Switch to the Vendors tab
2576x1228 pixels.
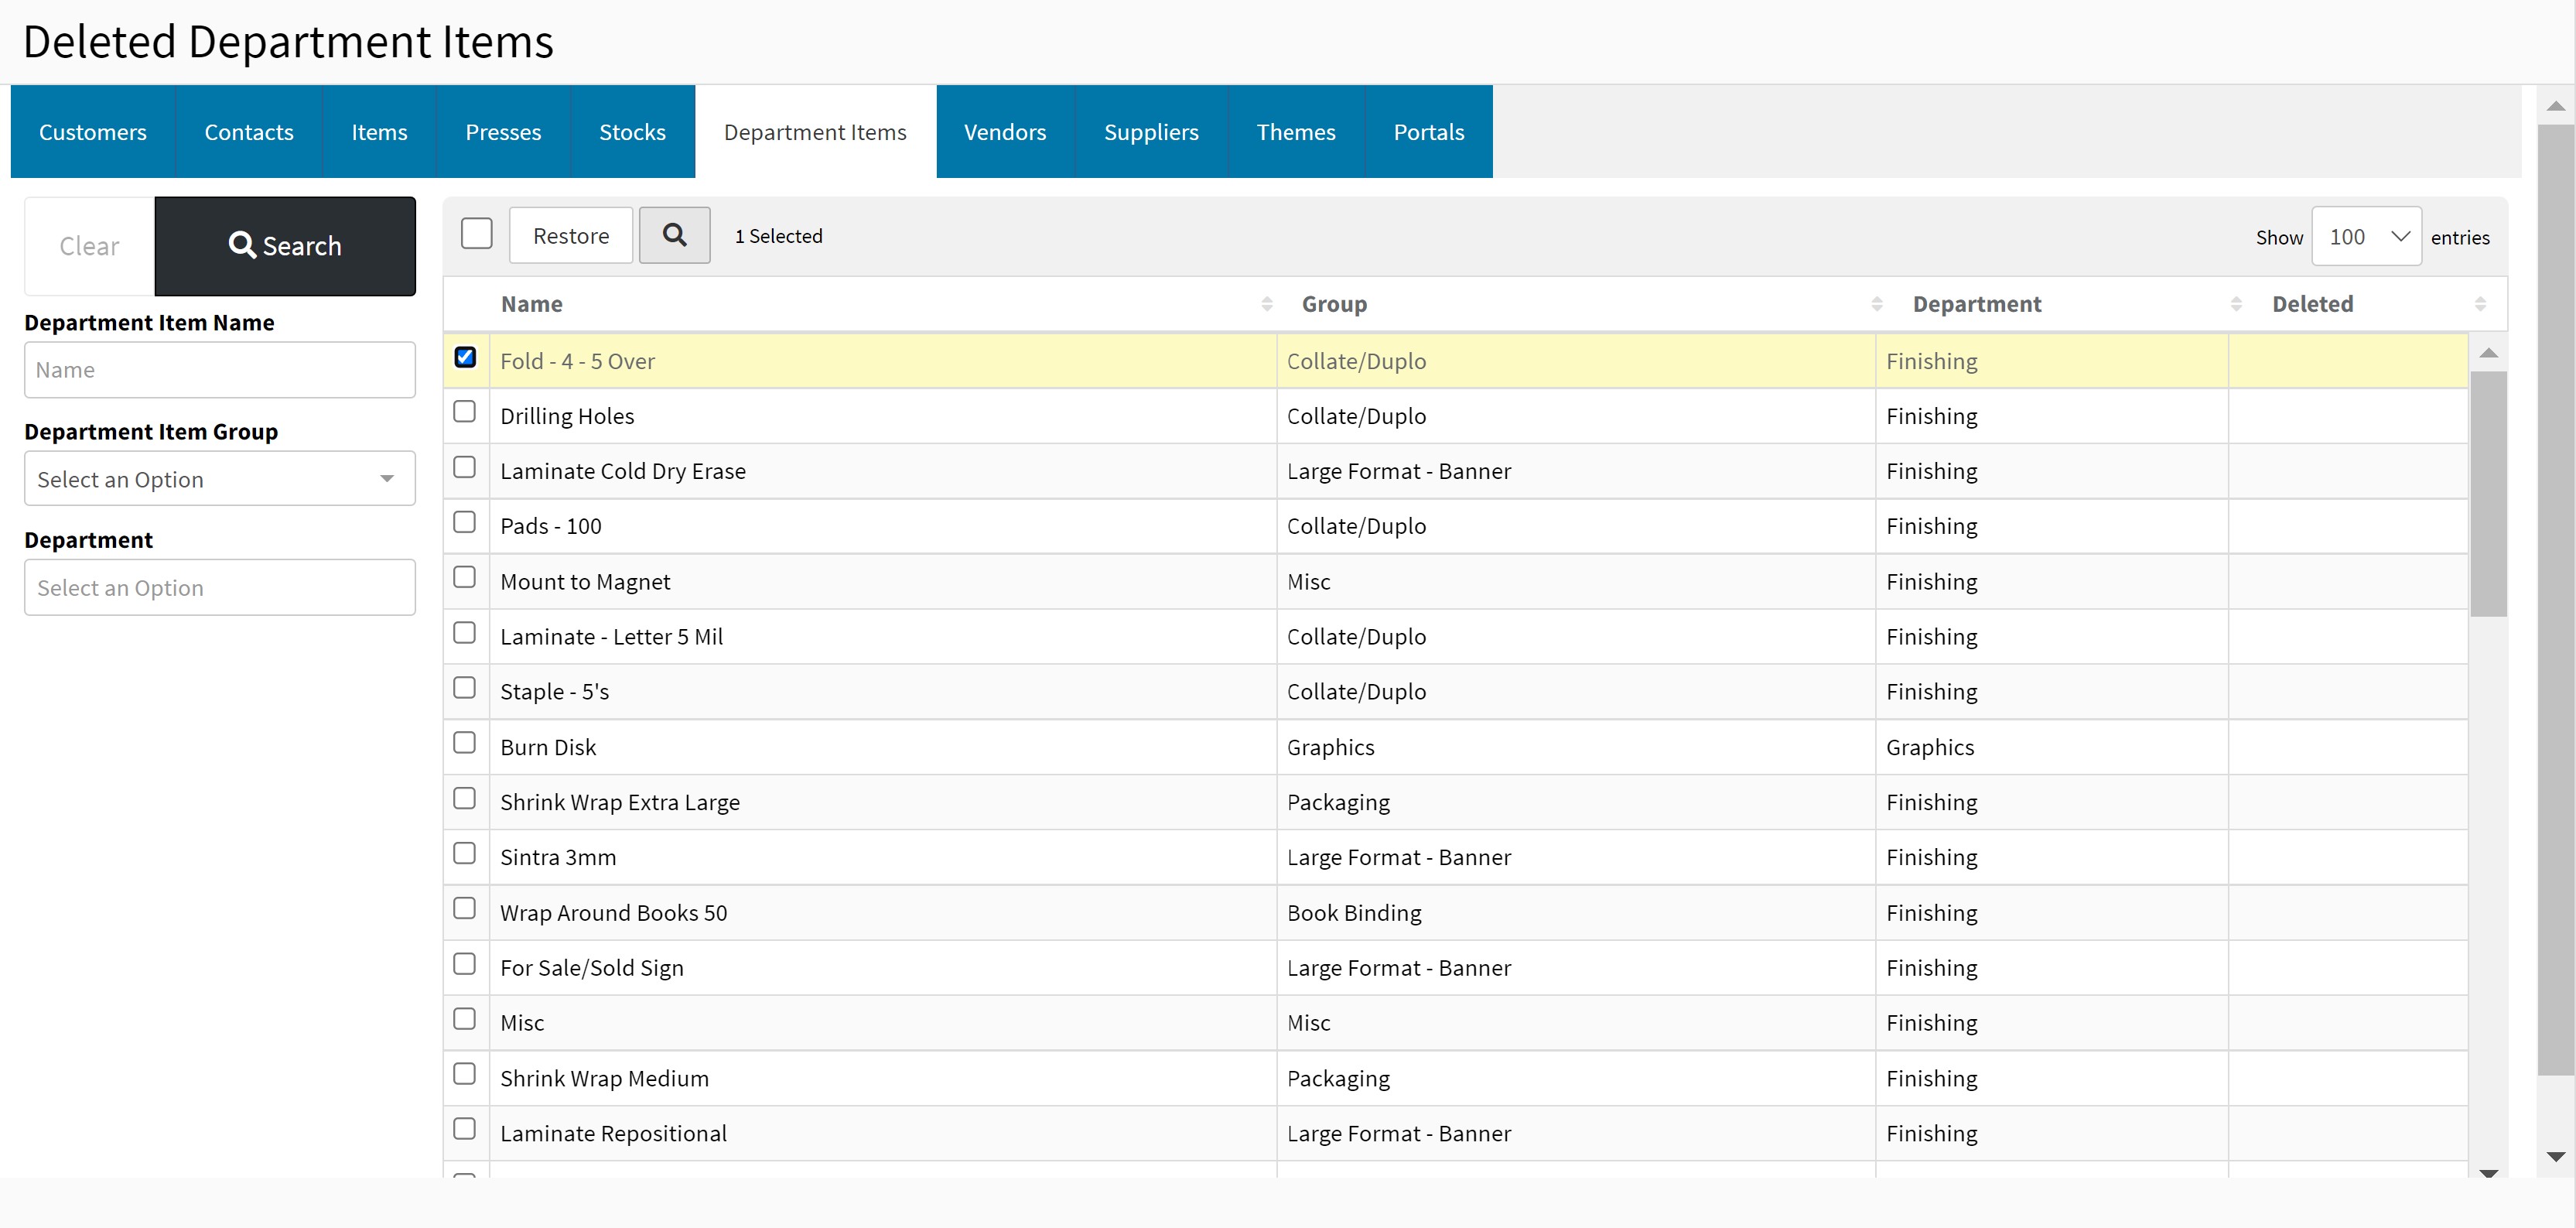tap(1004, 132)
